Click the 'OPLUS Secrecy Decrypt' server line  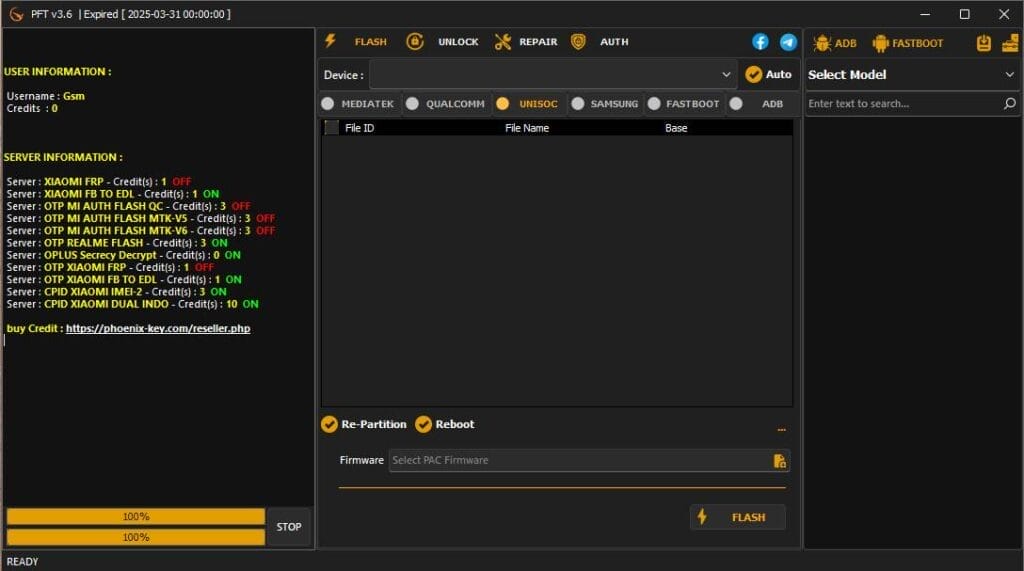(123, 255)
